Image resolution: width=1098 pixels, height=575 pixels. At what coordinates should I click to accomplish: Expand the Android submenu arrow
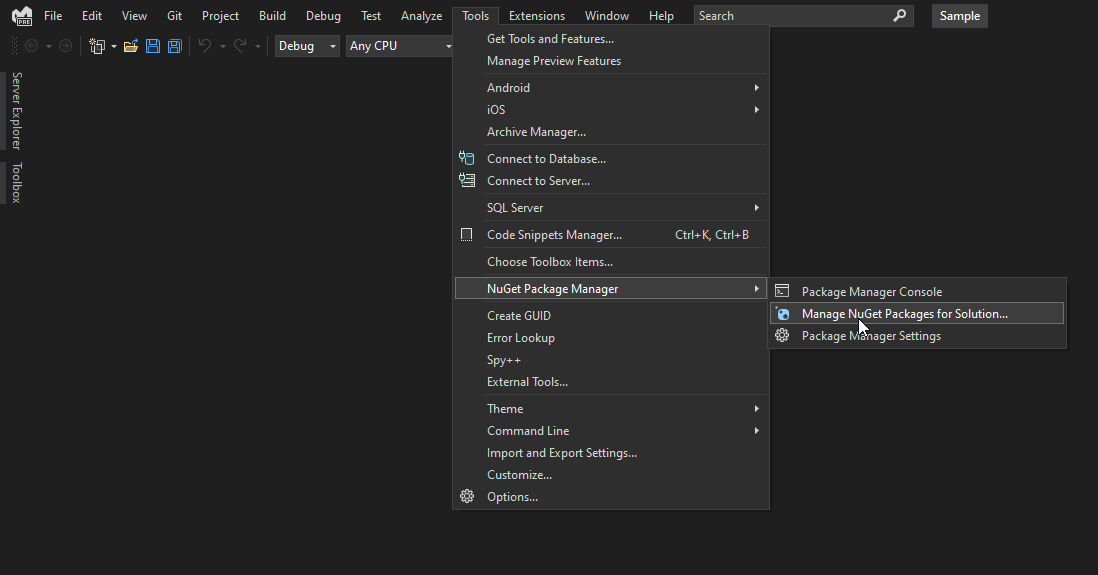pyautogui.click(x=756, y=88)
